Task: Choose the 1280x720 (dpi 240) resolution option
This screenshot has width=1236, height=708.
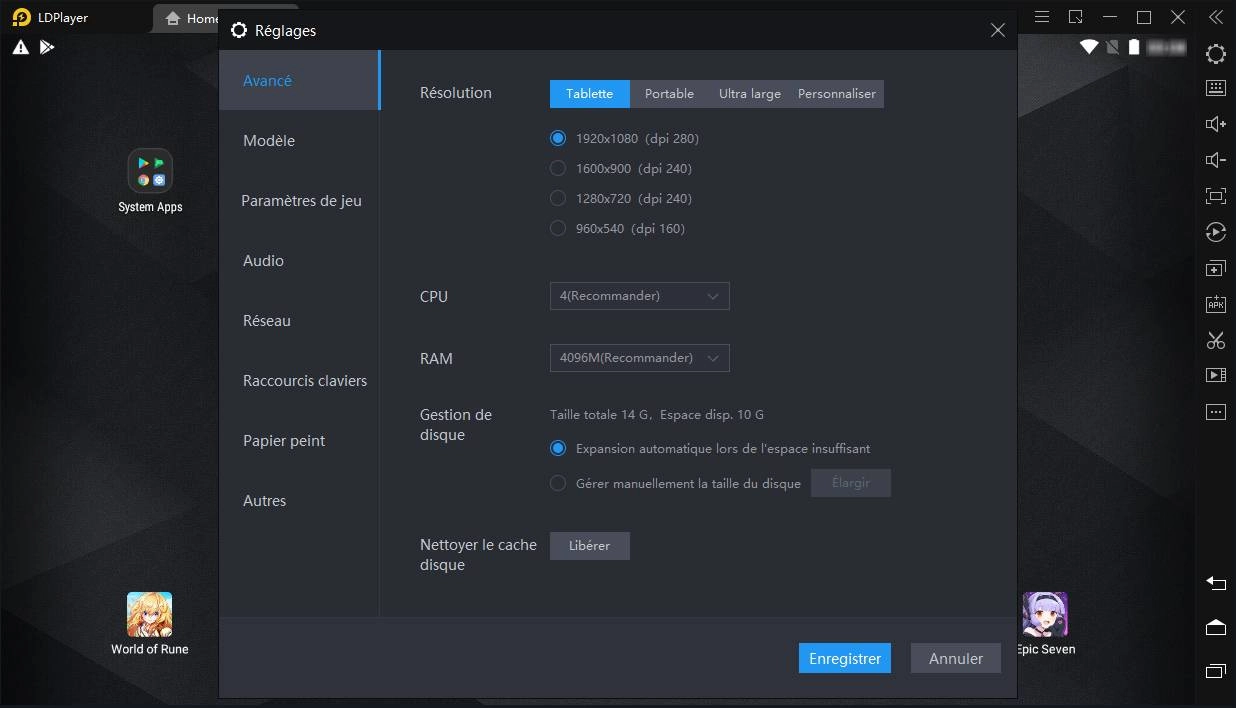Action: click(559, 199)
